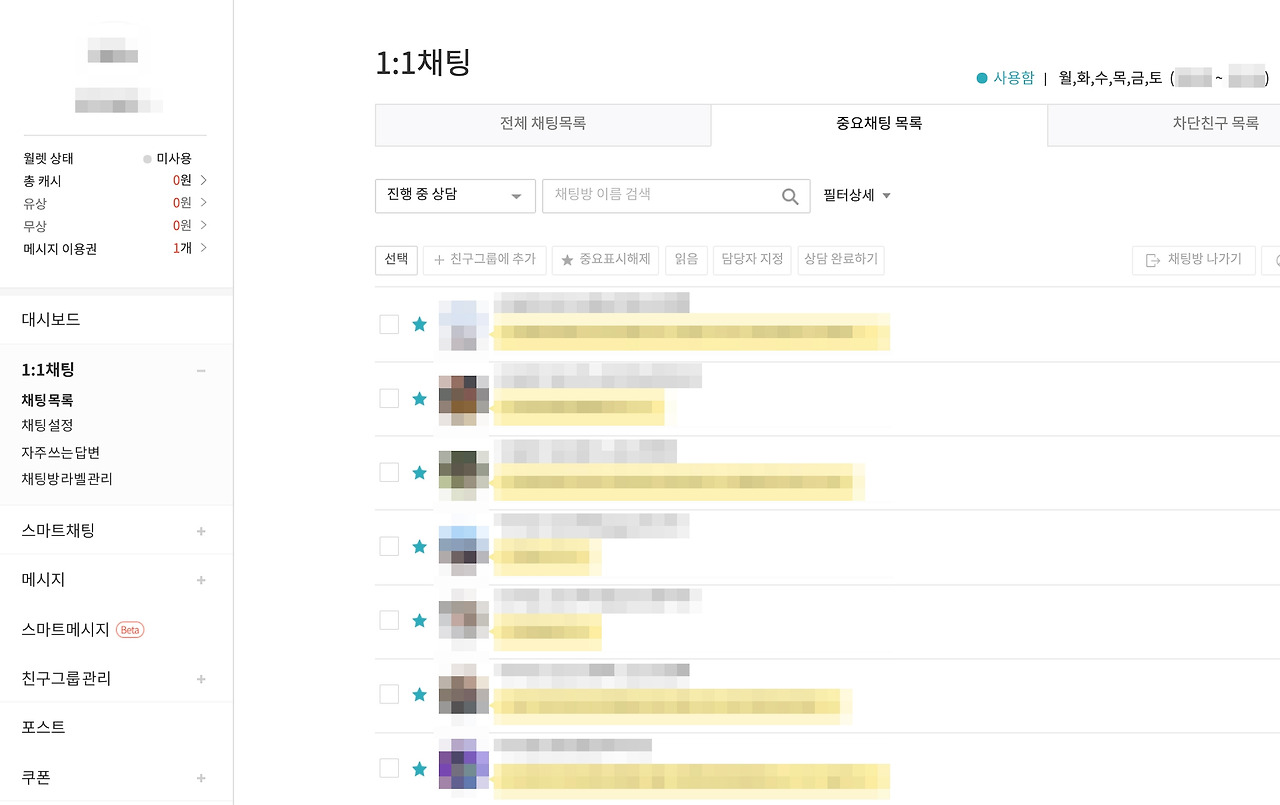The width and height of the screenshot is (1280, 805).
Task: Click the 읽음 mark-as-read button
Action: pos(686,259)
